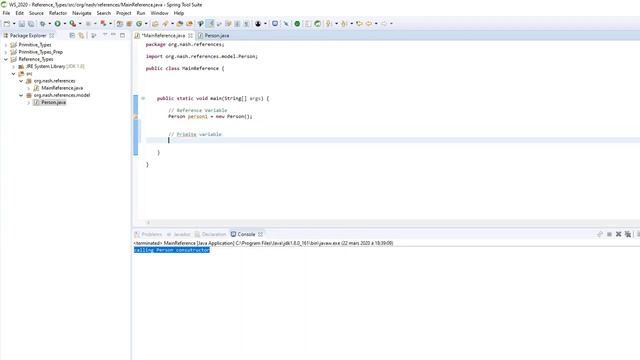Click the New Java Class green icon
Screen dimensions: 640x360
click(139, 24)
